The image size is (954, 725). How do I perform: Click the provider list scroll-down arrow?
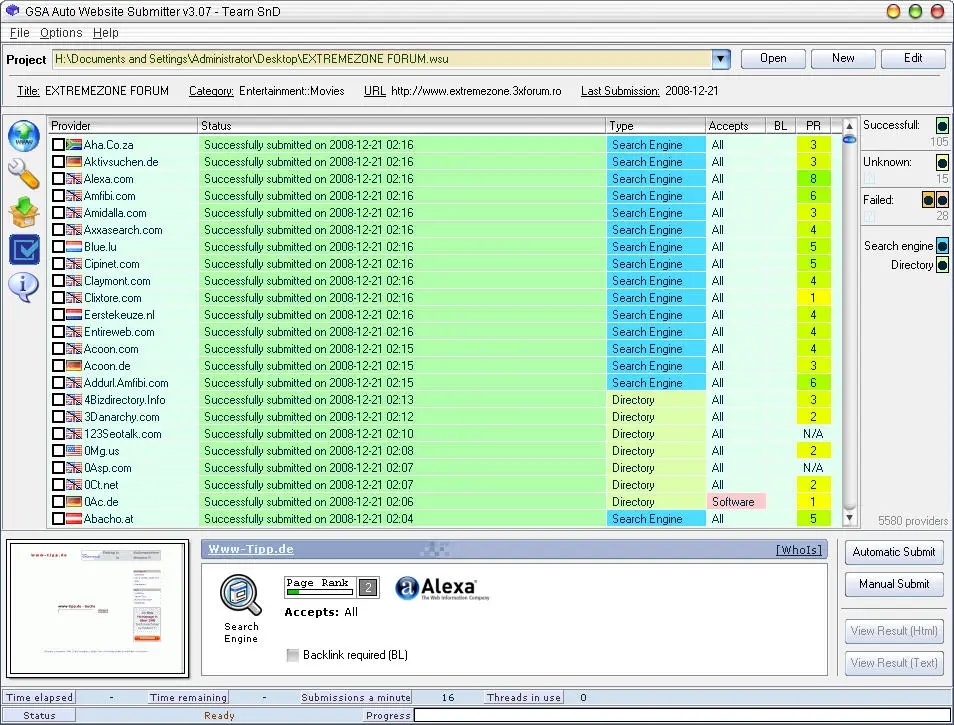click(x=849, y=518)
